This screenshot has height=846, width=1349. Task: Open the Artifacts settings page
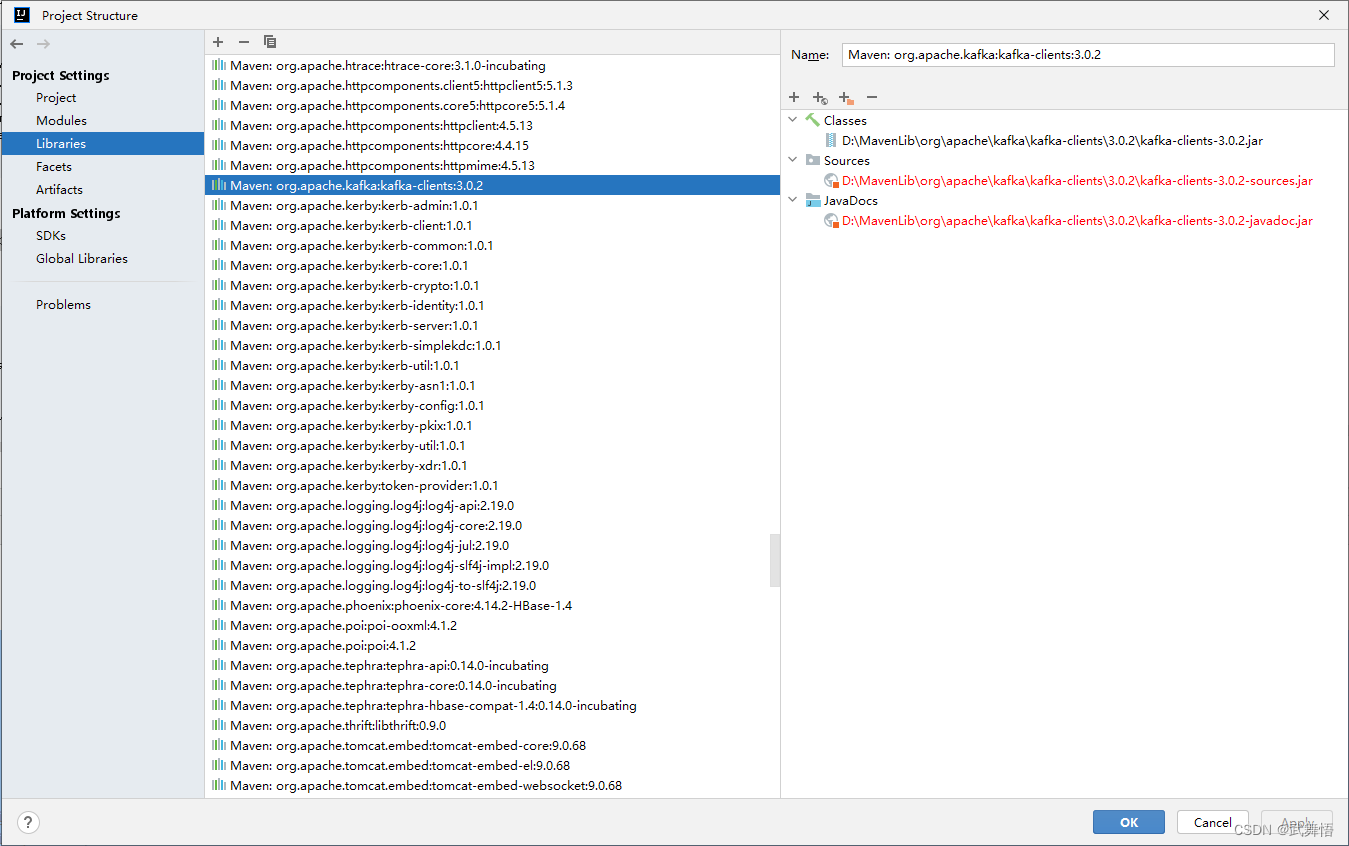(59, 189)
